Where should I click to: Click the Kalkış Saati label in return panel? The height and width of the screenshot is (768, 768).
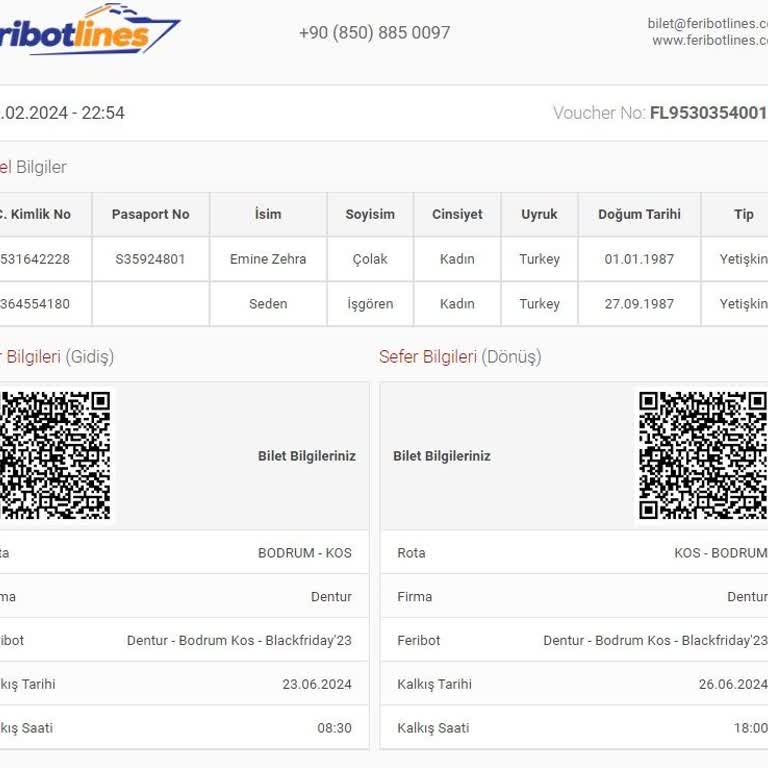click(433, 728)
